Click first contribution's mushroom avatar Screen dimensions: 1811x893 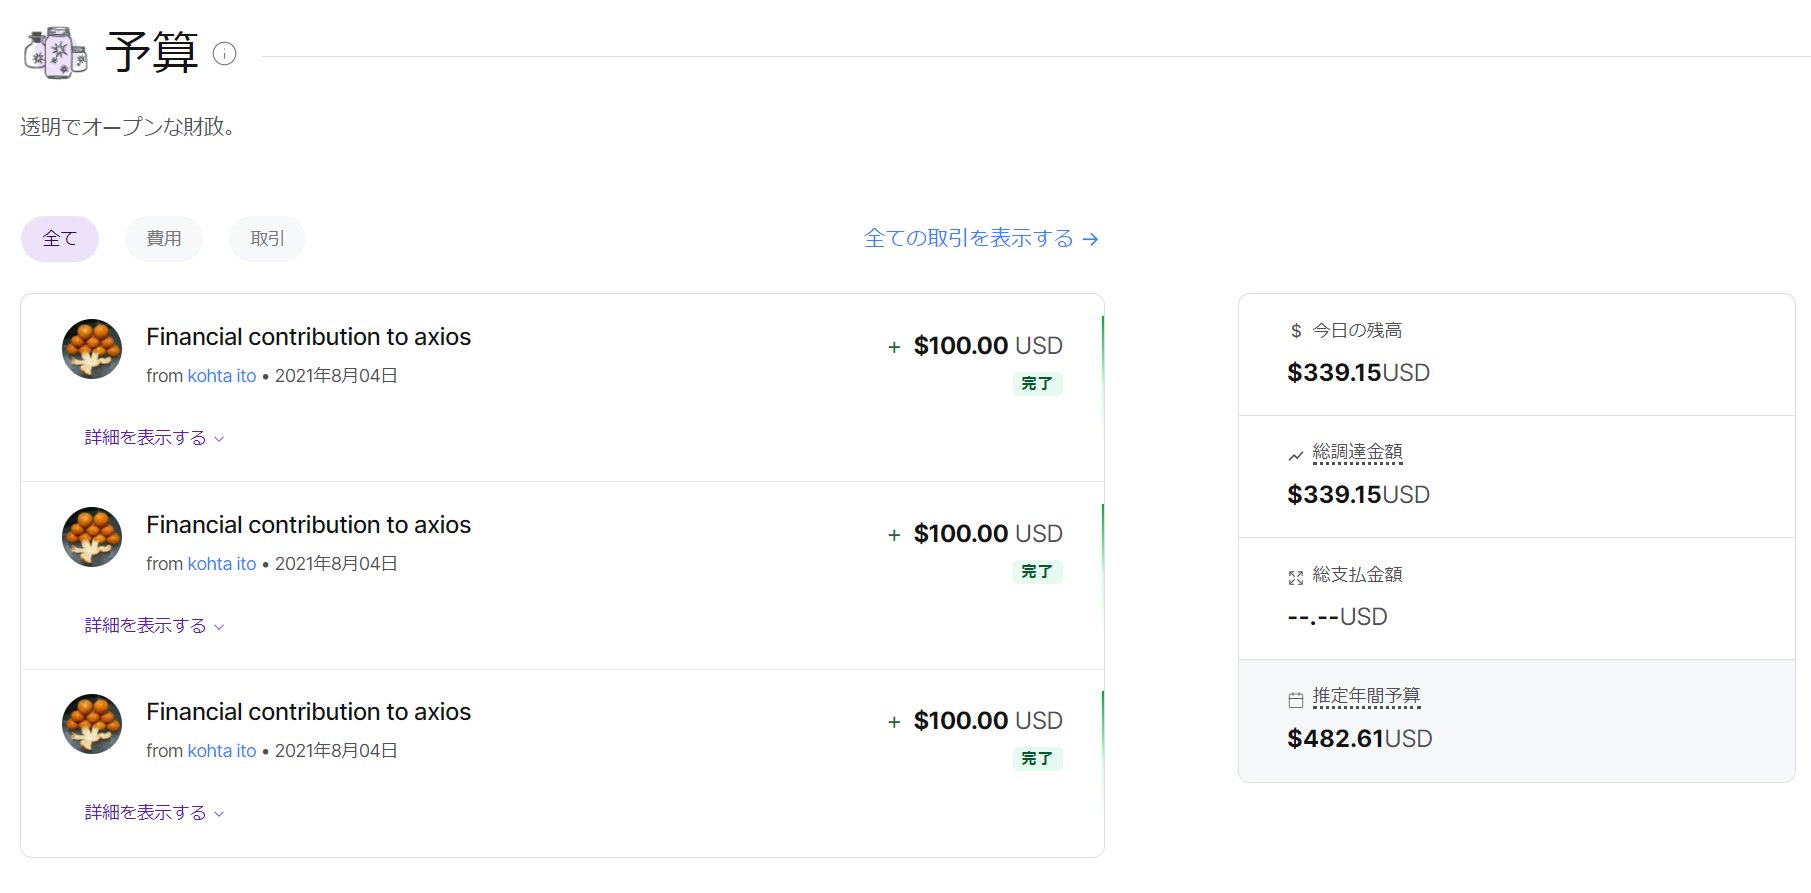point(92,349)
